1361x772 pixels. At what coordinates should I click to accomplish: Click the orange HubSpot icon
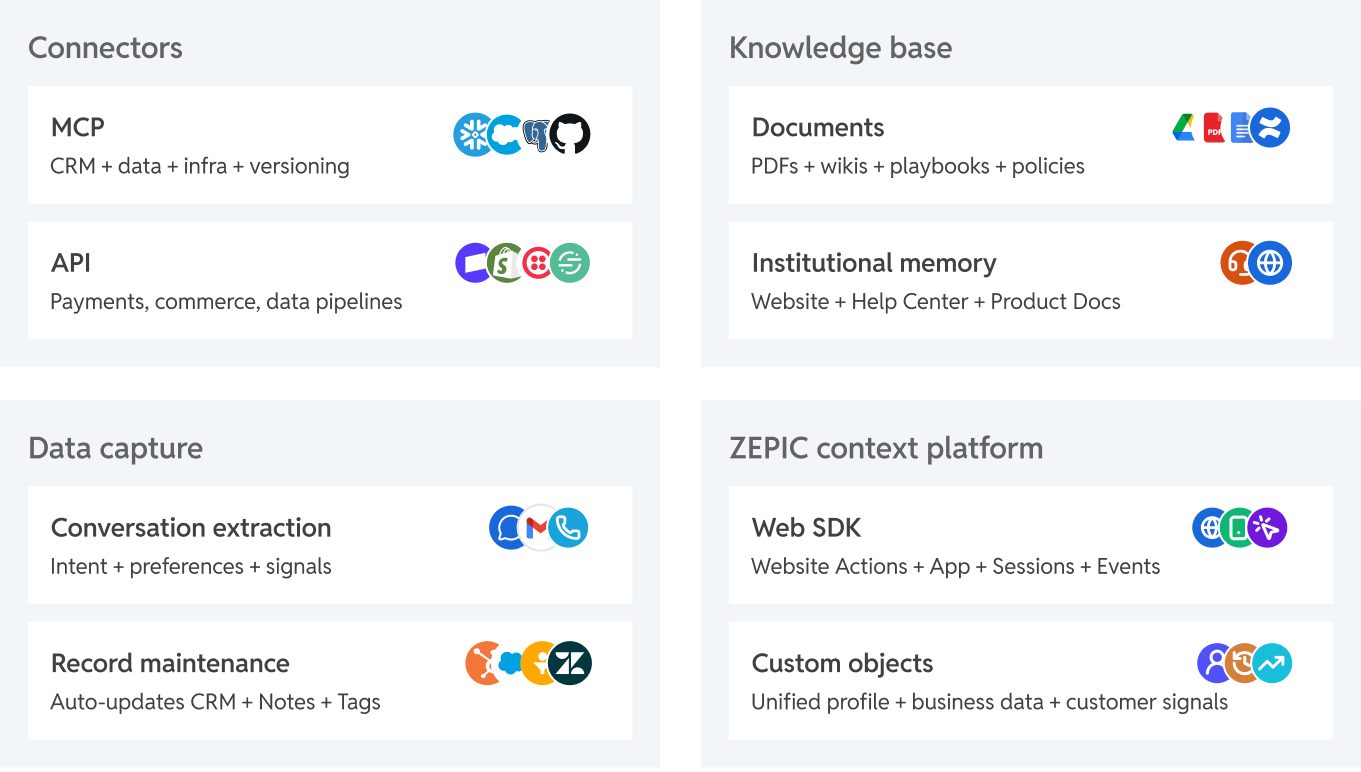click(485, 663)
